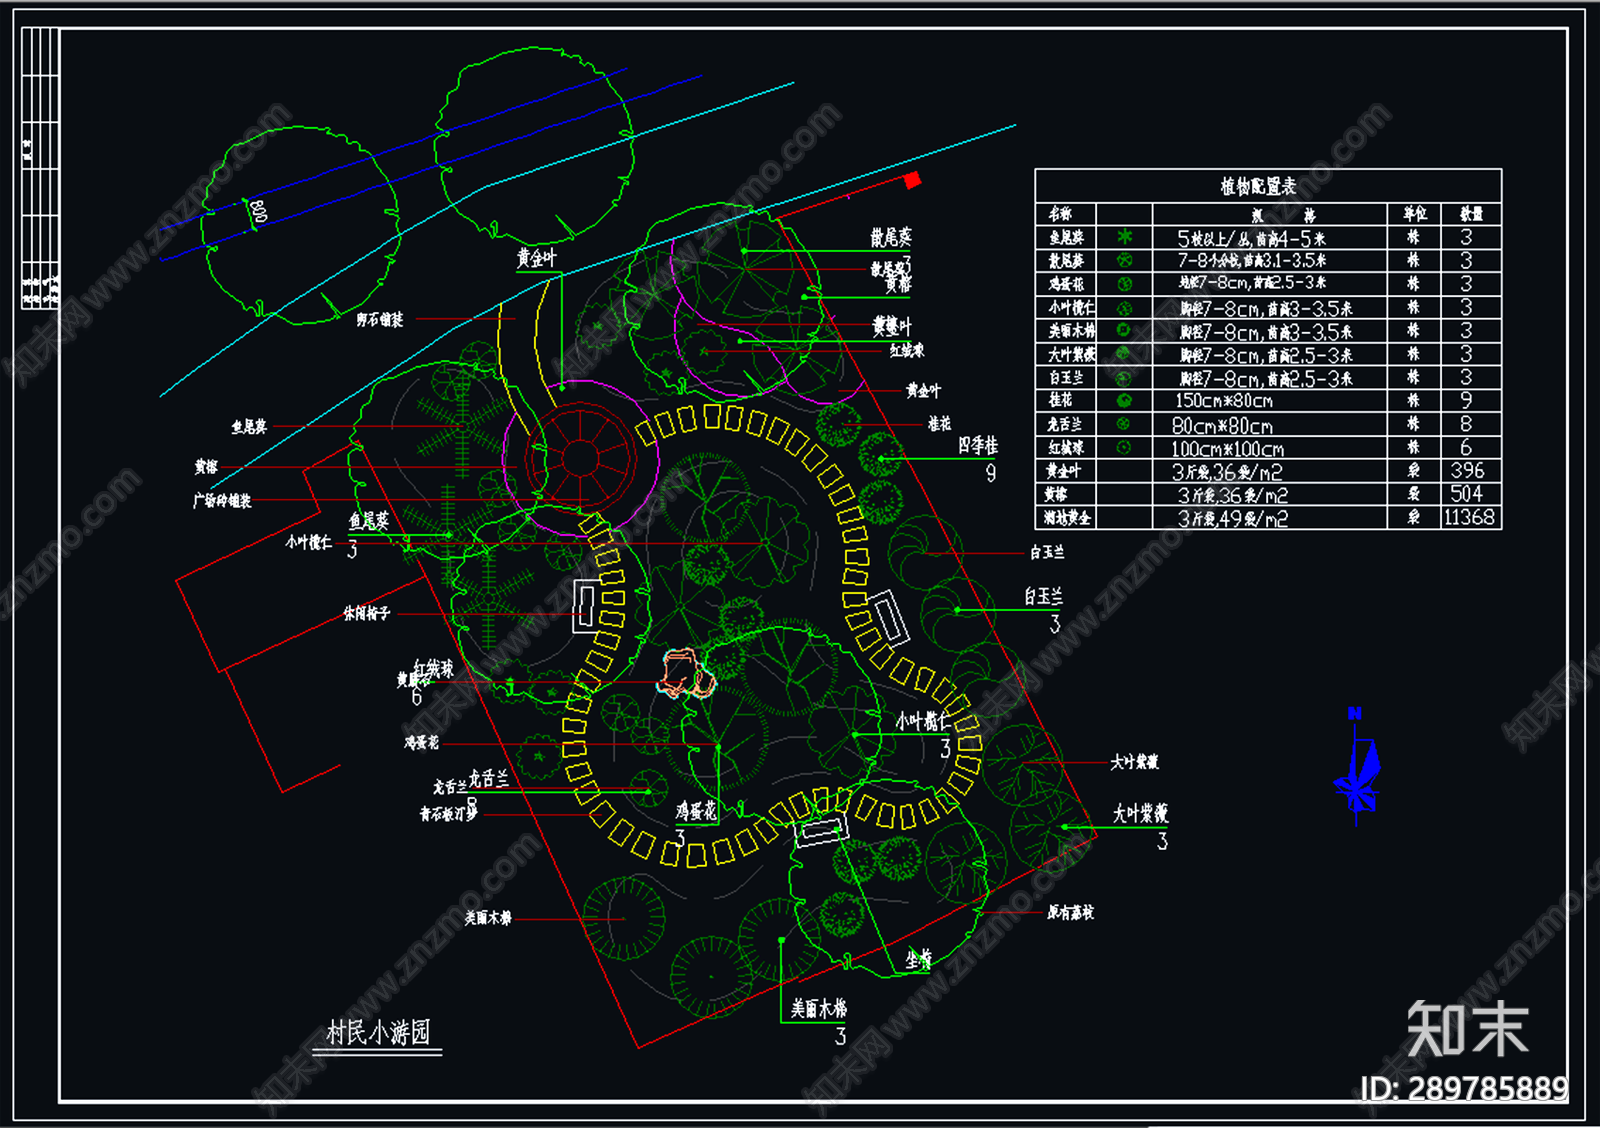The height and width of the screenshot is (1128, 1600).
Task: Select the plant symbol in the 散尾葵 table row
Action: coord(1125,260)
